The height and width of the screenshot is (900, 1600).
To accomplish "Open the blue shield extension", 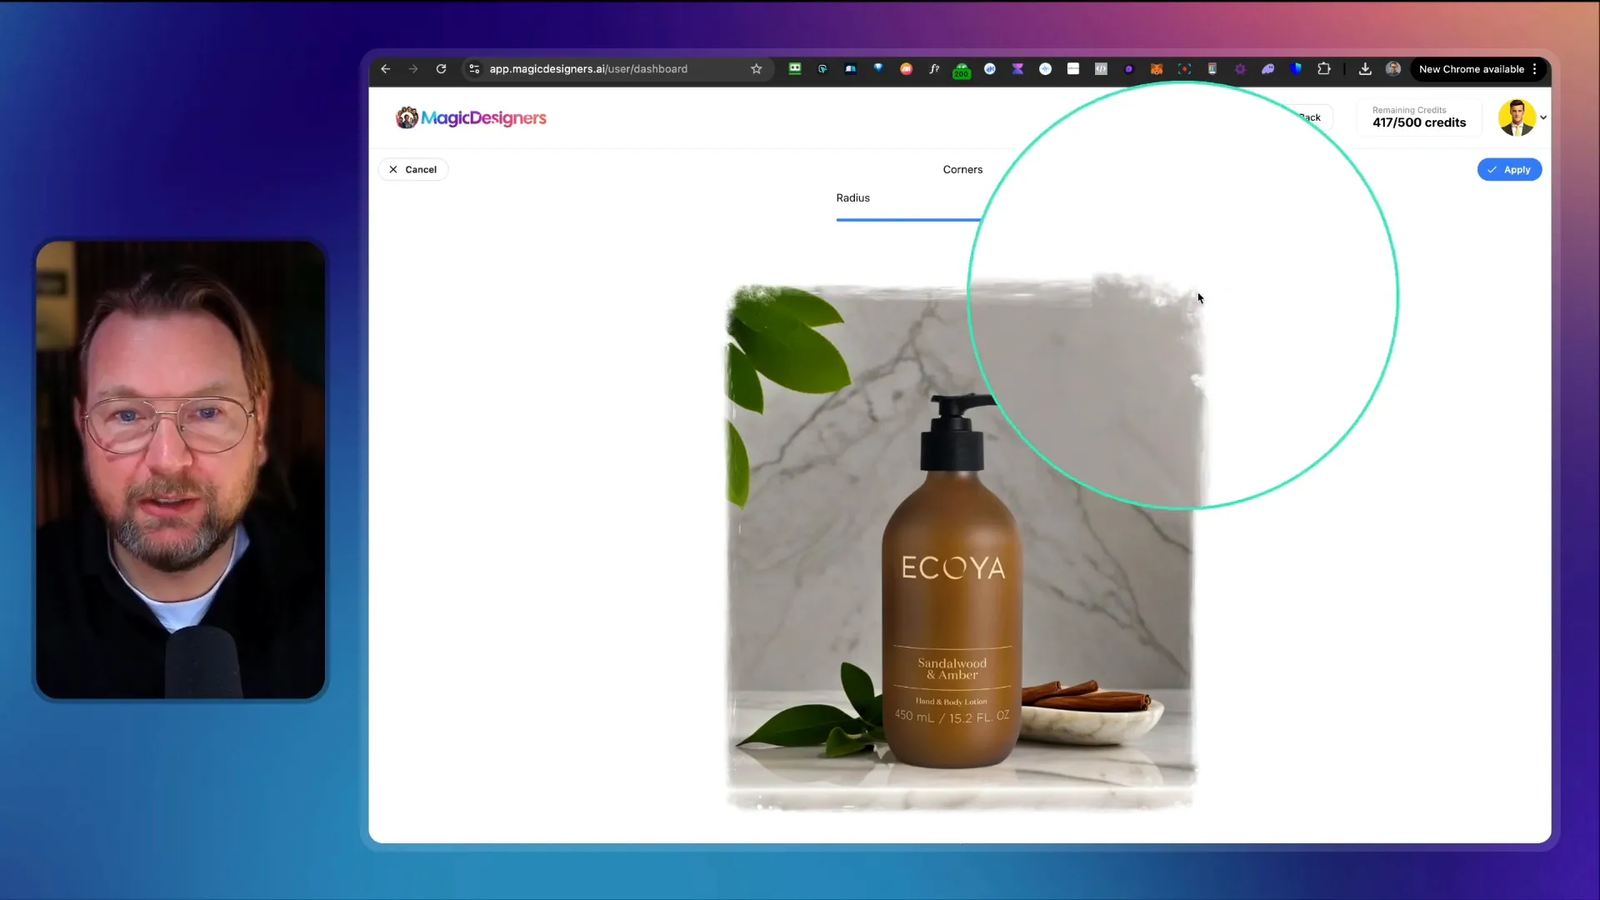I will [x=1296, y=69].
